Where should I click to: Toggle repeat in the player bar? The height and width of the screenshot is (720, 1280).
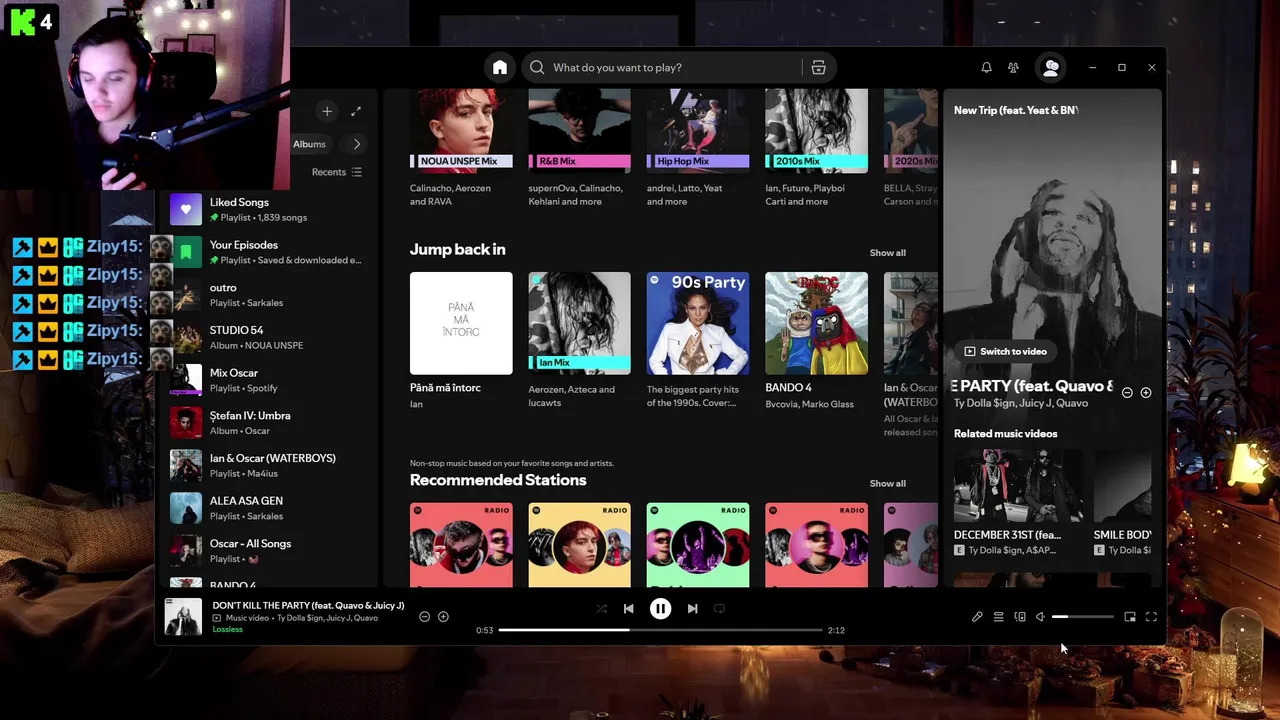pyautogui.click(x=719, y=608)
